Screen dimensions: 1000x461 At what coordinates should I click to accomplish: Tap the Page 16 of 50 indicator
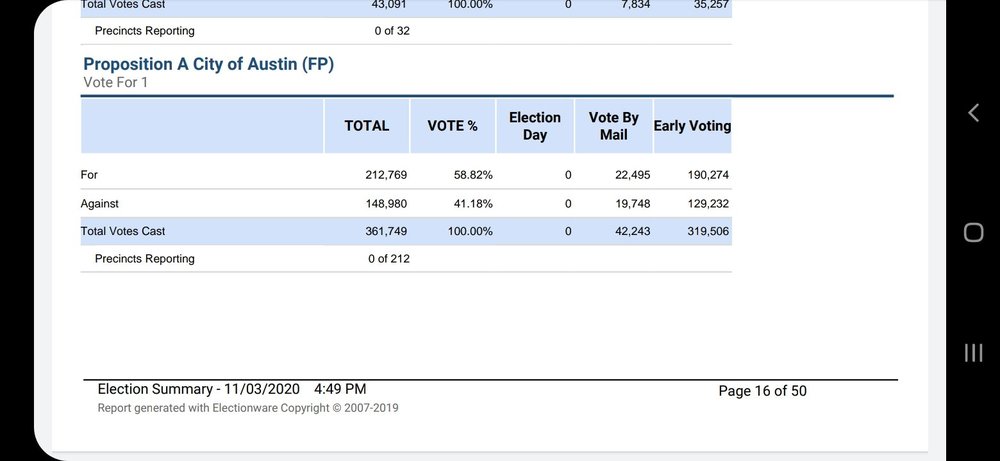tap(762, 391)
